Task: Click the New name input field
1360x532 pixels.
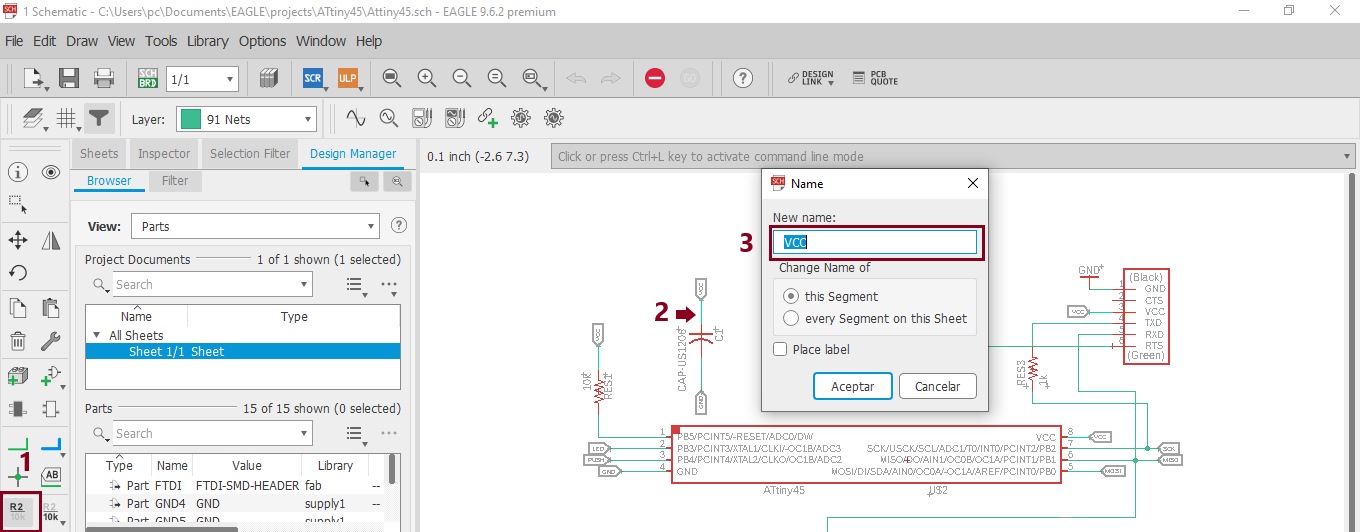Action: [x=874, y=242]
